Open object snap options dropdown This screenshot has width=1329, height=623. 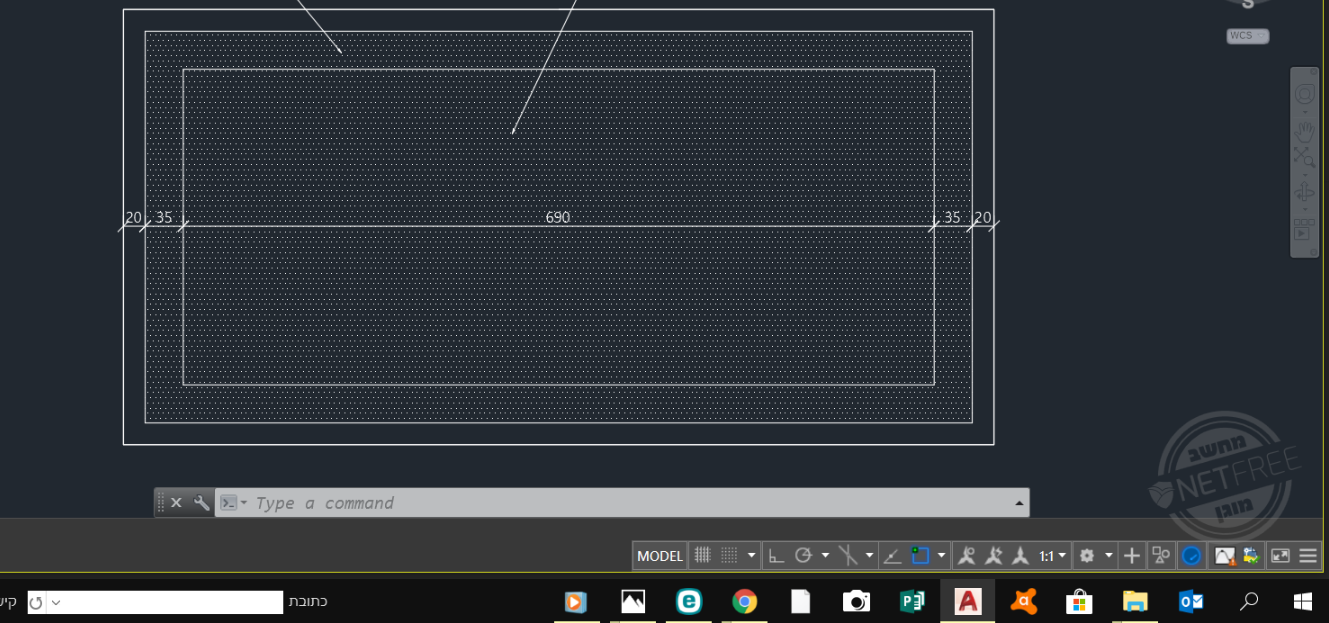(942, 556)
